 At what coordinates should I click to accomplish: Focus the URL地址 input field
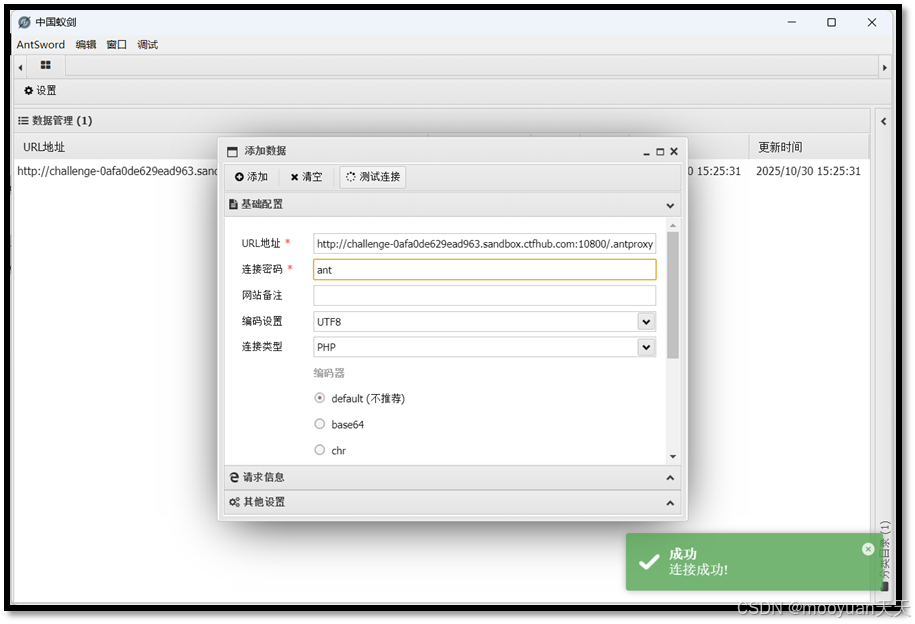tap(484, 244)
